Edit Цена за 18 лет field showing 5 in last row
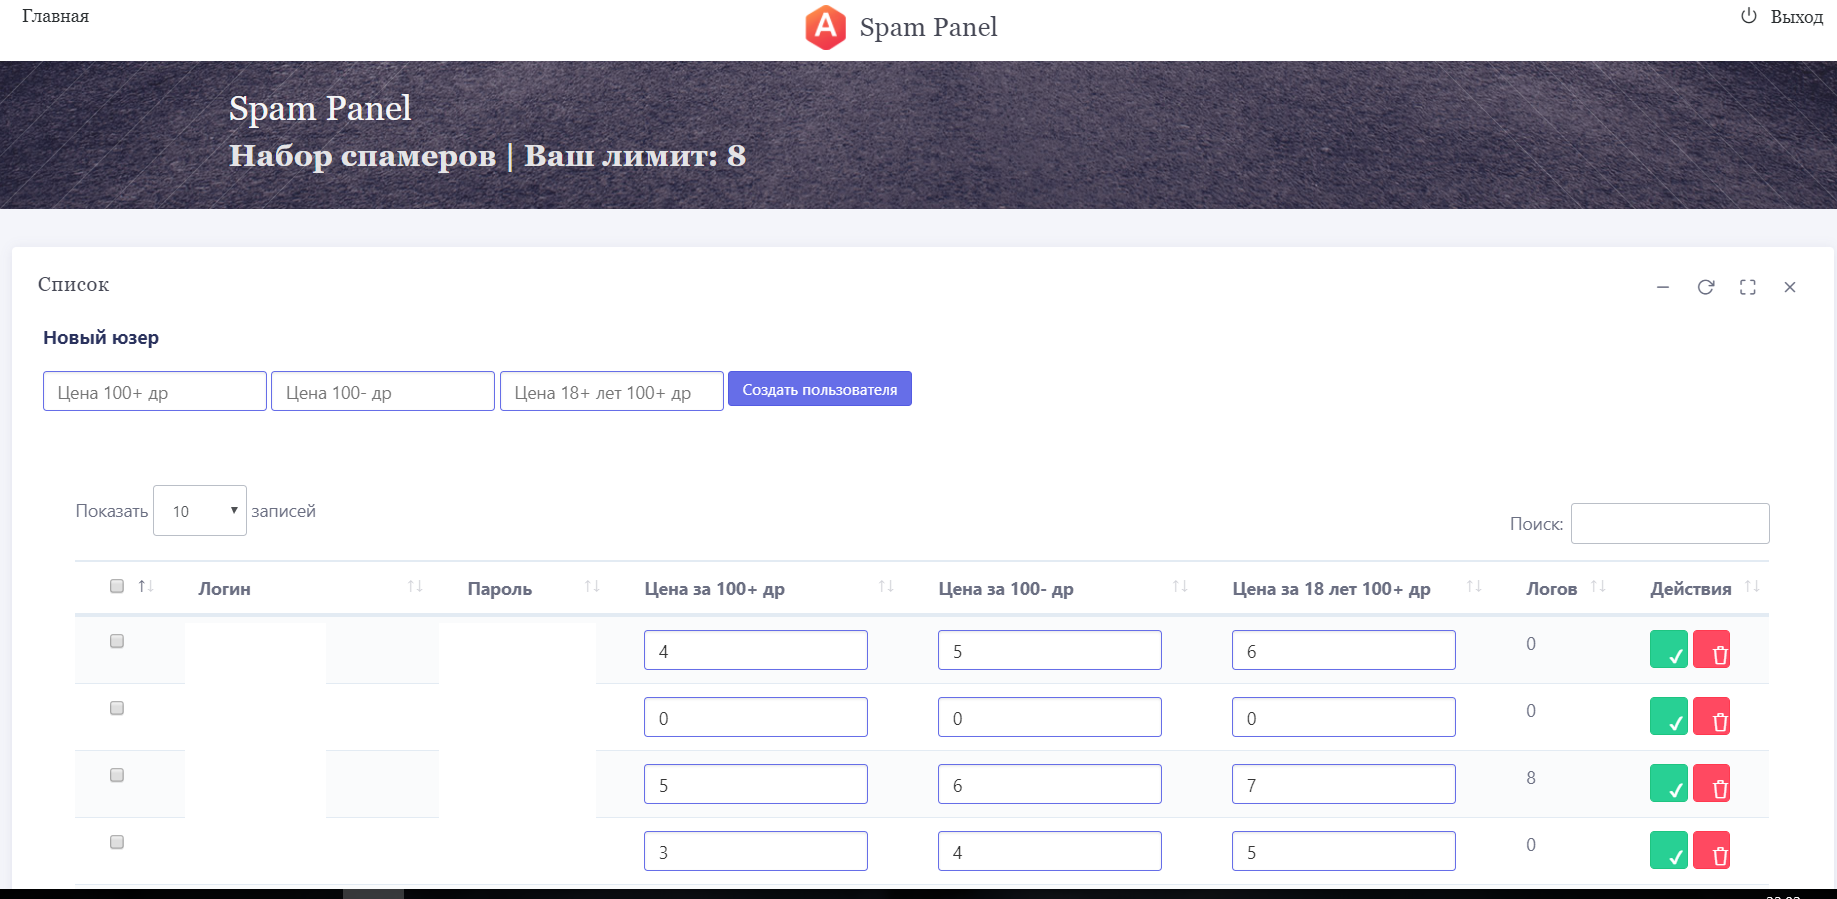1837x899 pixels. tap(1344, 851)
